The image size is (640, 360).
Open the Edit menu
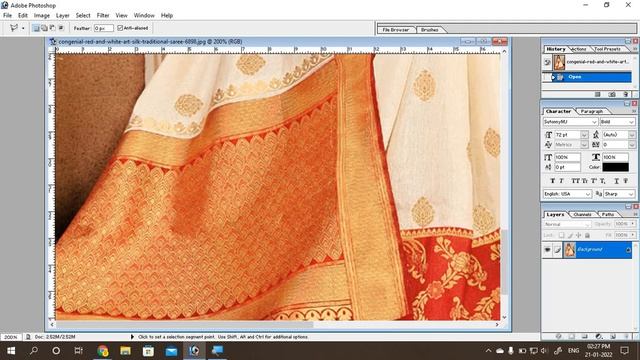tap(23, 15)
